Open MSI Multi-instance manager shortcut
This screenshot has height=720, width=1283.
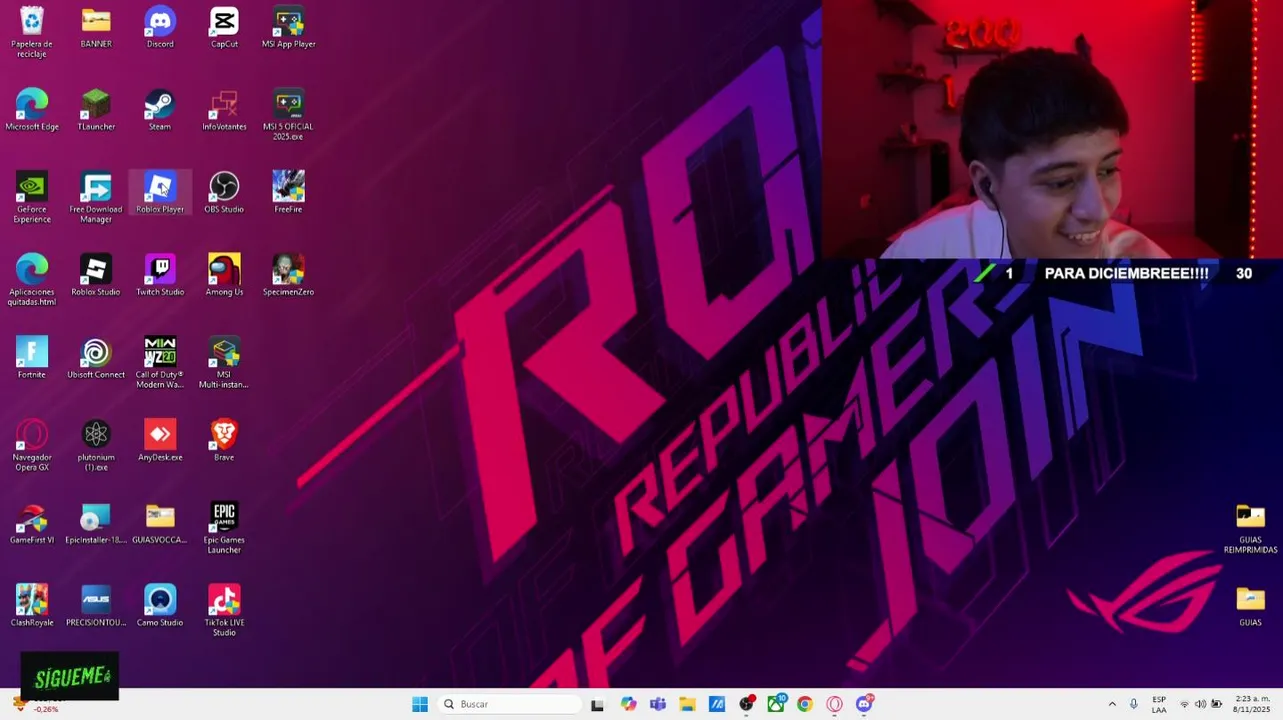224,363
